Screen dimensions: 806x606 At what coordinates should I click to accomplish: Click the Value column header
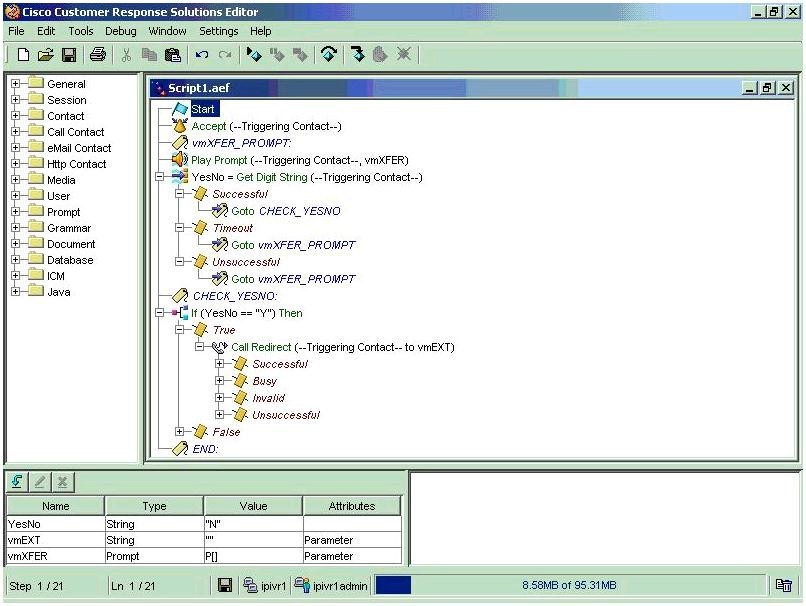pos(253,506)
